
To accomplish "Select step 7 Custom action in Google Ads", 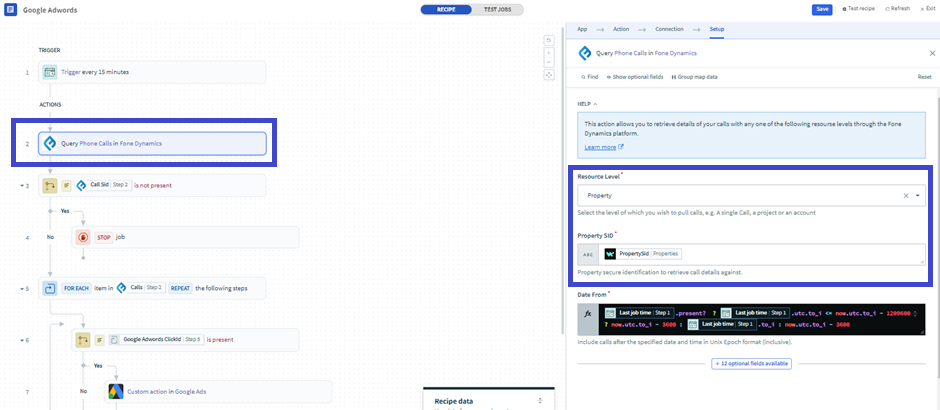I will point(218,391).
